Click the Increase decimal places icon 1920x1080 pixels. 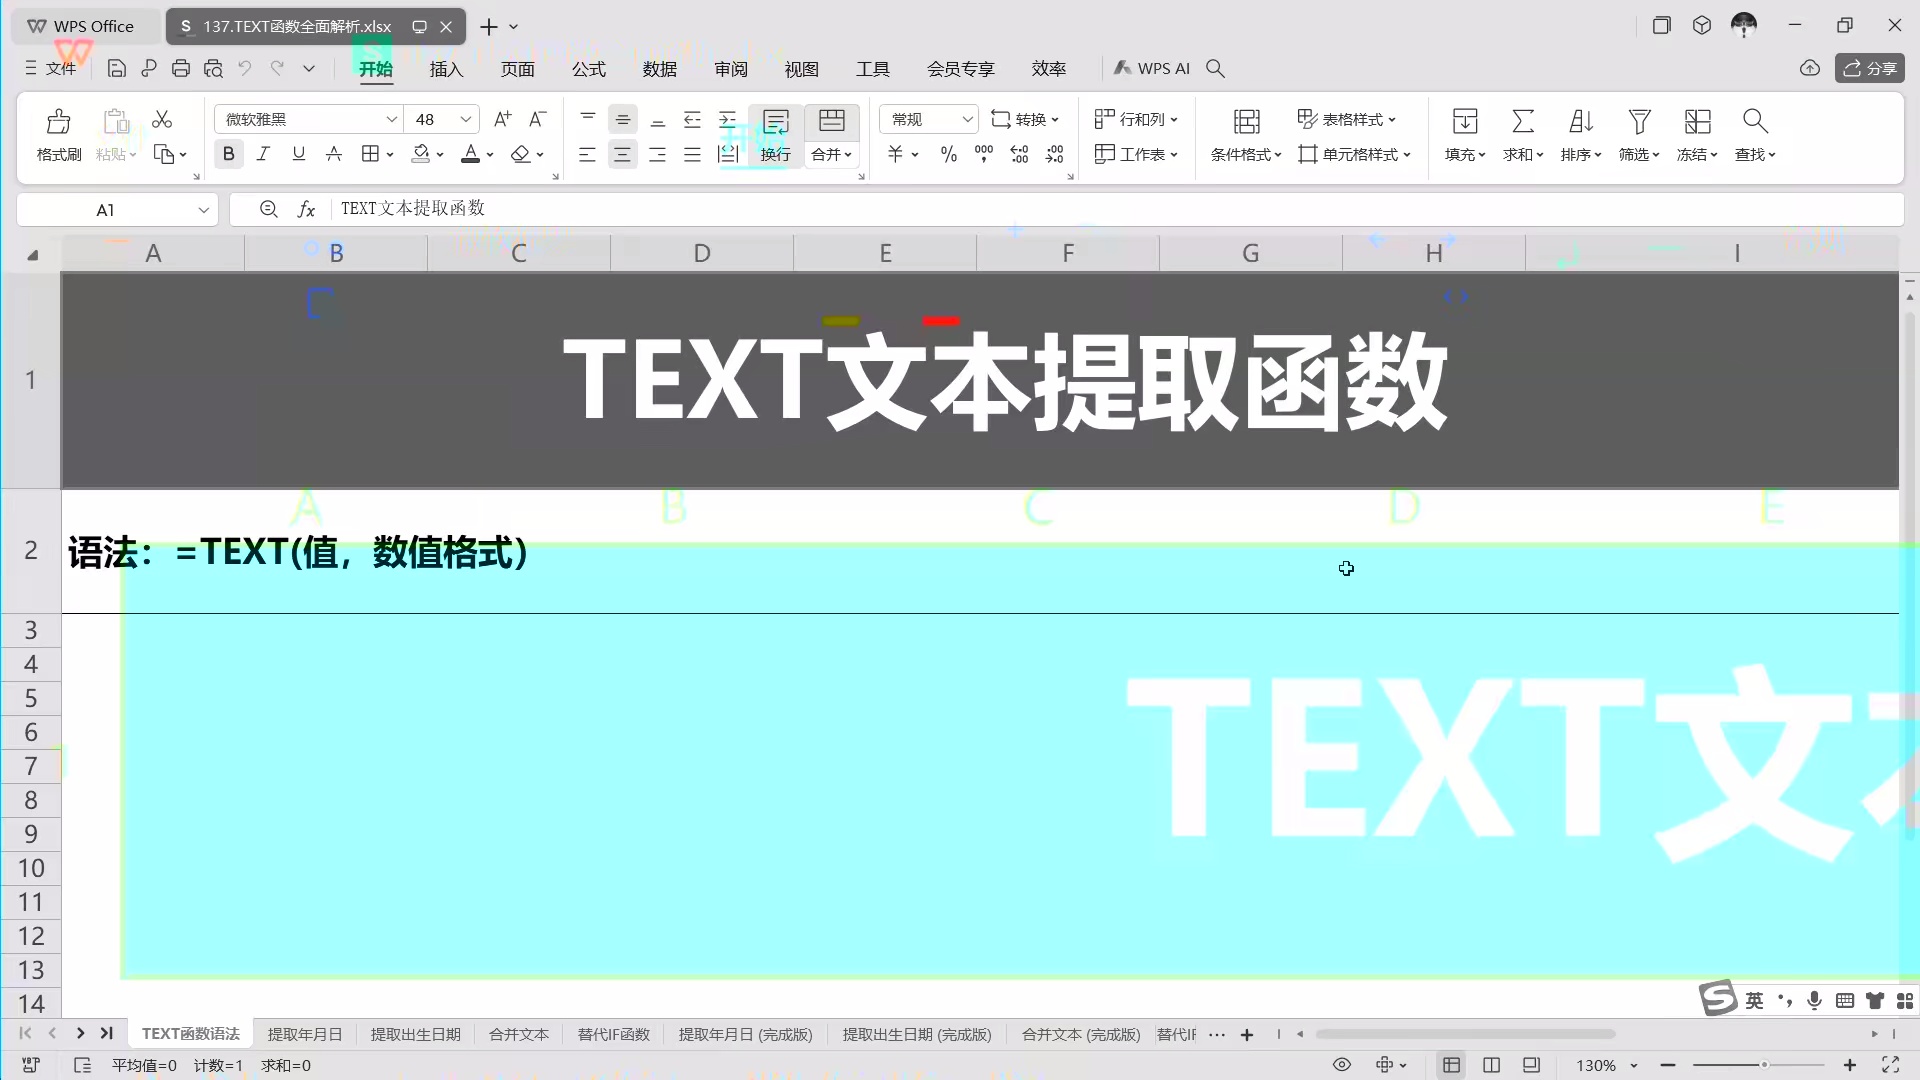point(1019,154)
